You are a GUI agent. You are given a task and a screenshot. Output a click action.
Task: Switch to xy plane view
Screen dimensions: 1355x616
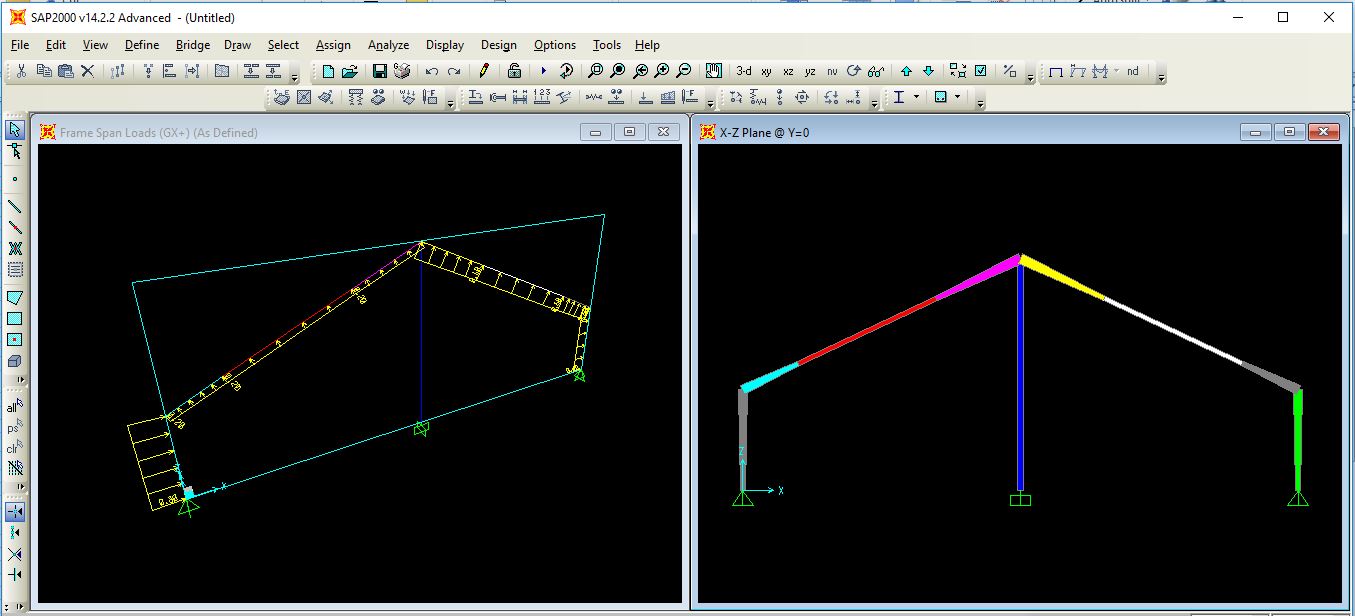tap(766, 71)
